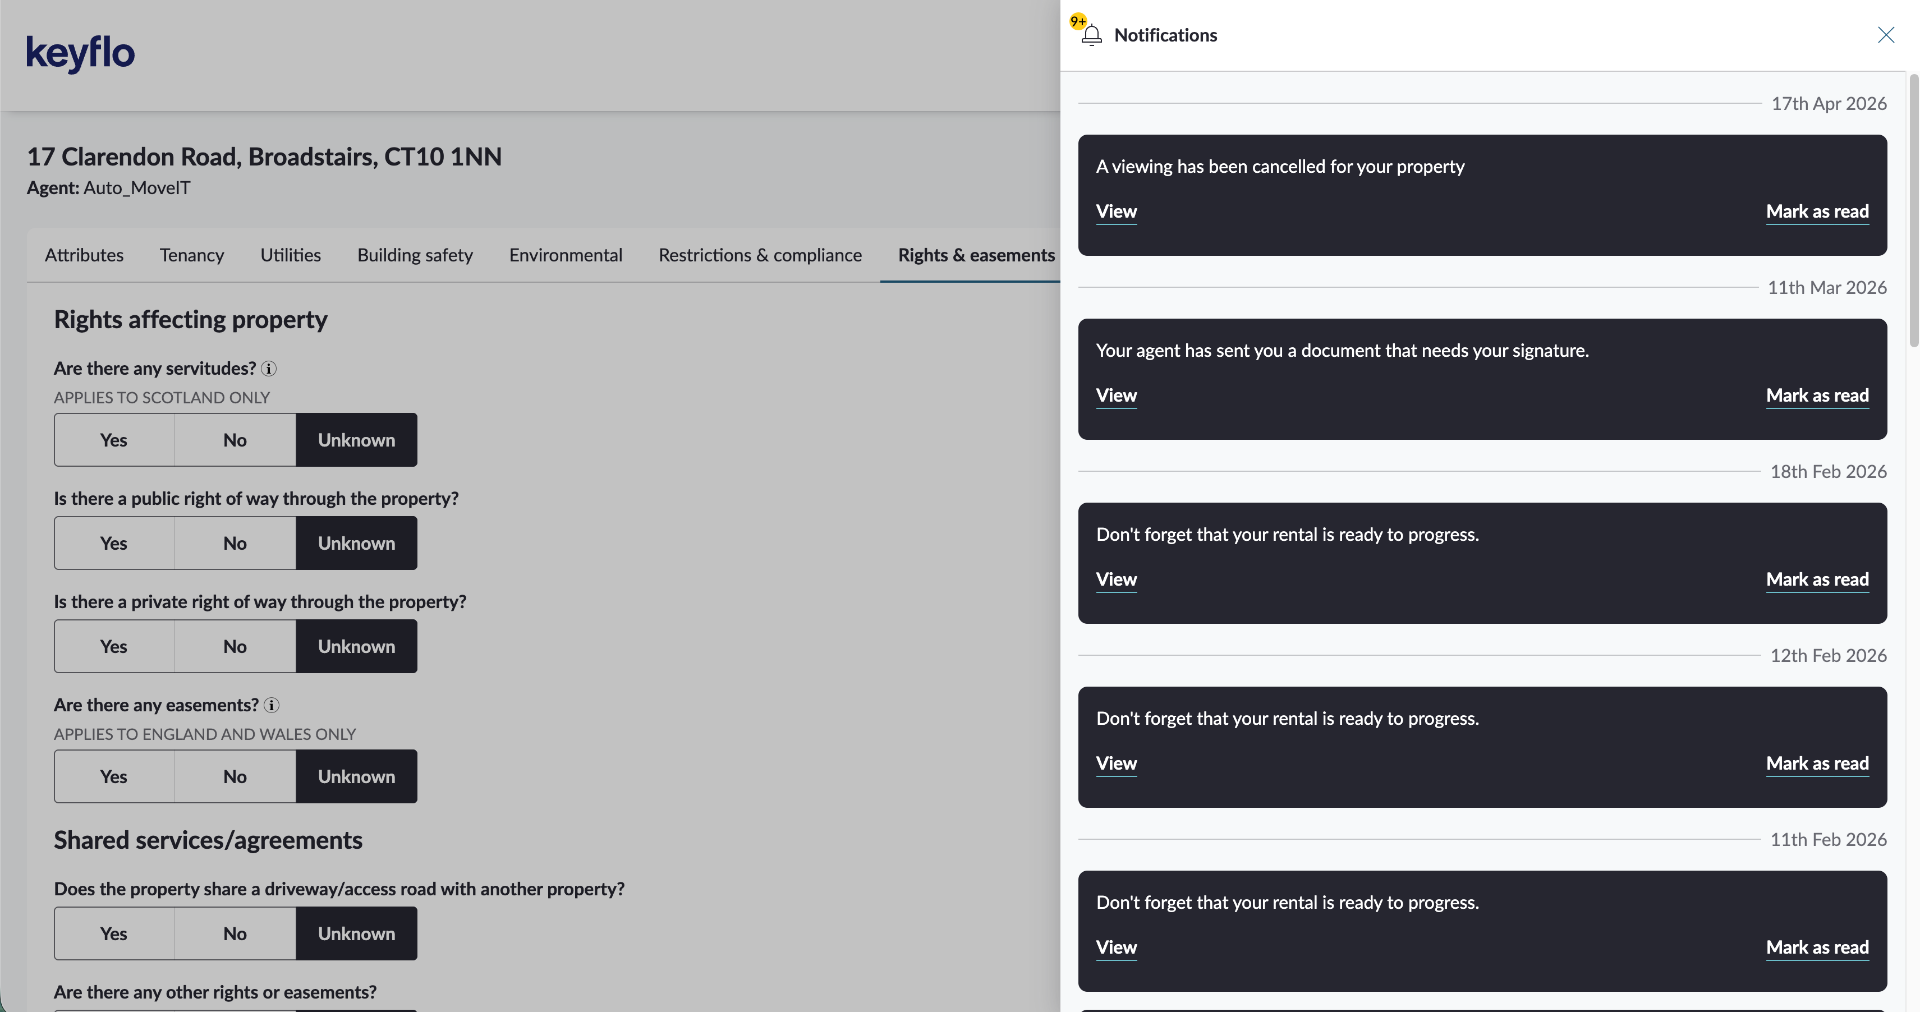1920x1012 pixels.
Task: Choose No for public right of way
Action: coord(235,543)
